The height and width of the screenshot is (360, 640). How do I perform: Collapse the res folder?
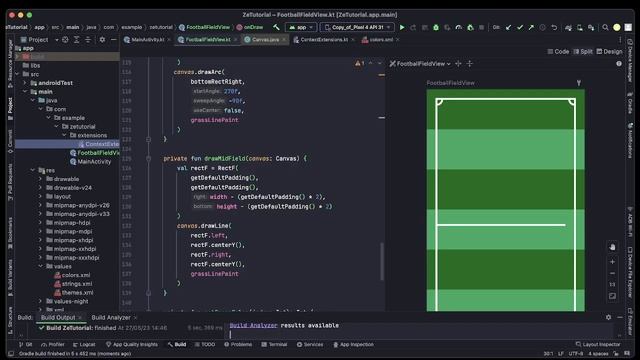tap(33, 170)
